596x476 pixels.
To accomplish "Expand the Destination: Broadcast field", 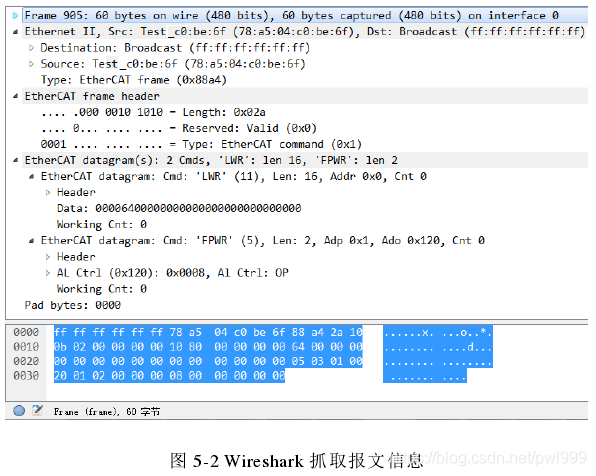I will click(32, 48).
